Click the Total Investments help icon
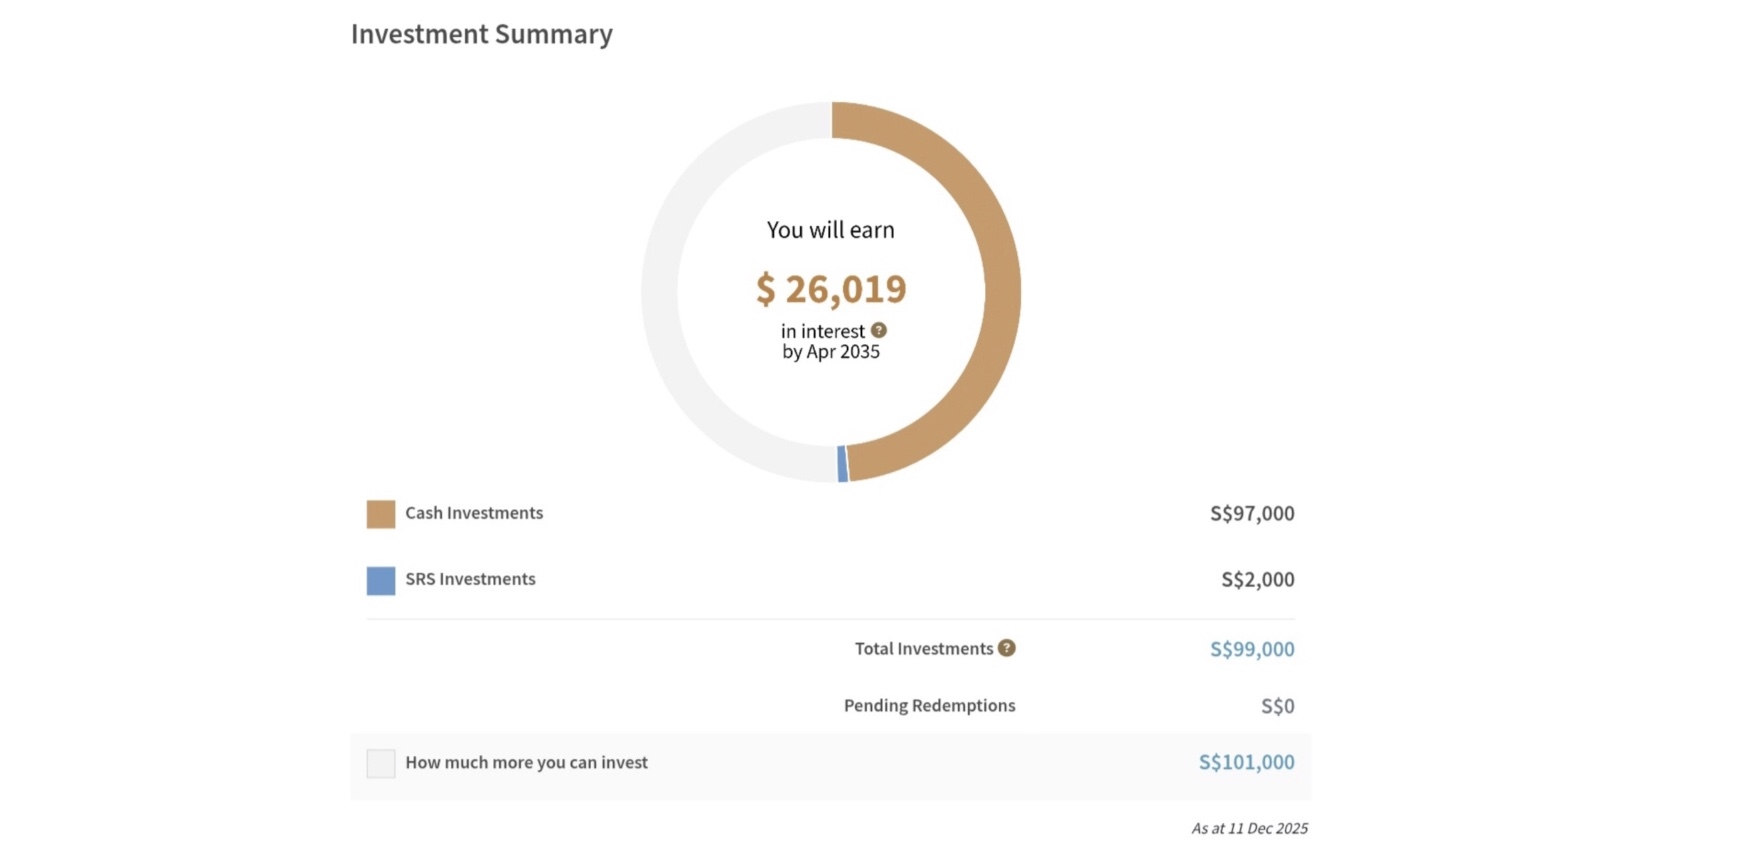 point(1006,648)
